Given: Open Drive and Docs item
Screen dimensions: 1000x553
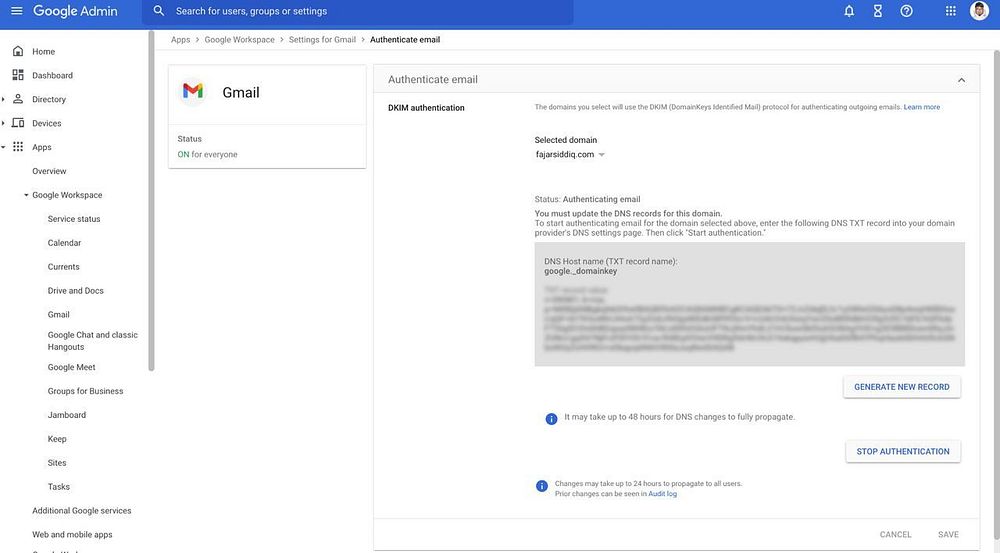Looking at the screenshot, I should tap(75, 291).
